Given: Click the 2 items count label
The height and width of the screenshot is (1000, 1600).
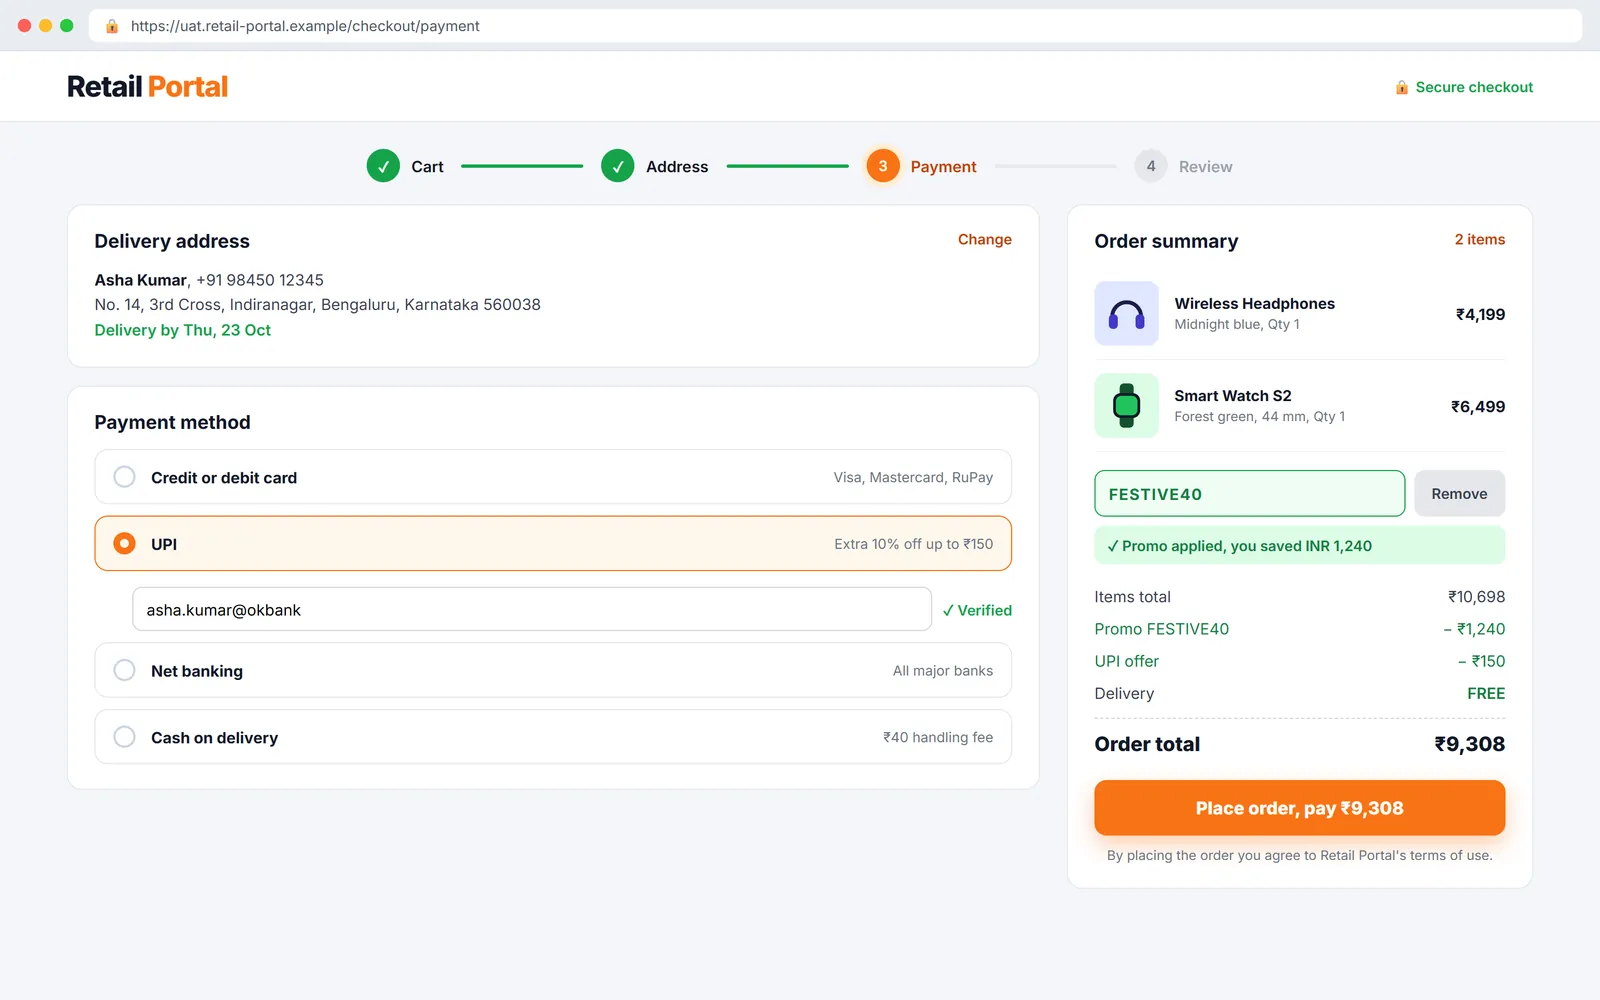Looking at the screenshot, I should (x=1479, y=240).
